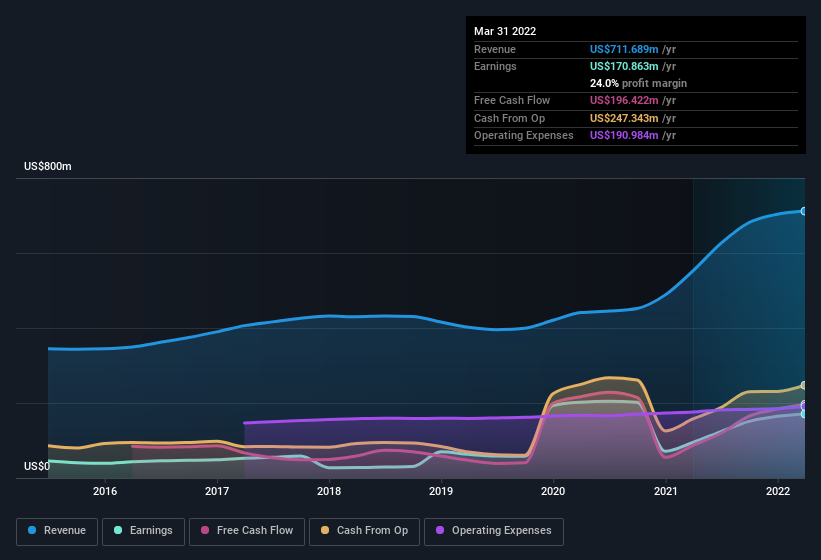
Task: Click the 24.0% profit margin text
Action: (x=638, y=83)
